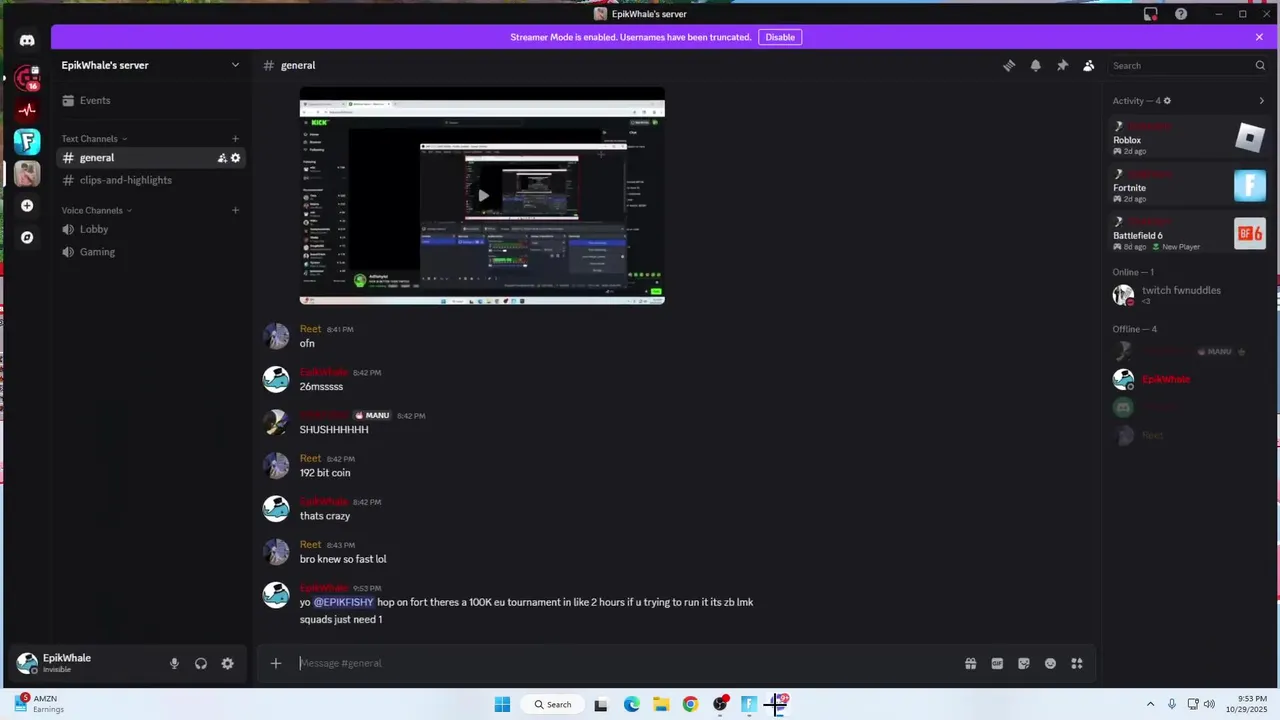
Task: Create a channel in Voice Channels
Action: click(235, 210)
